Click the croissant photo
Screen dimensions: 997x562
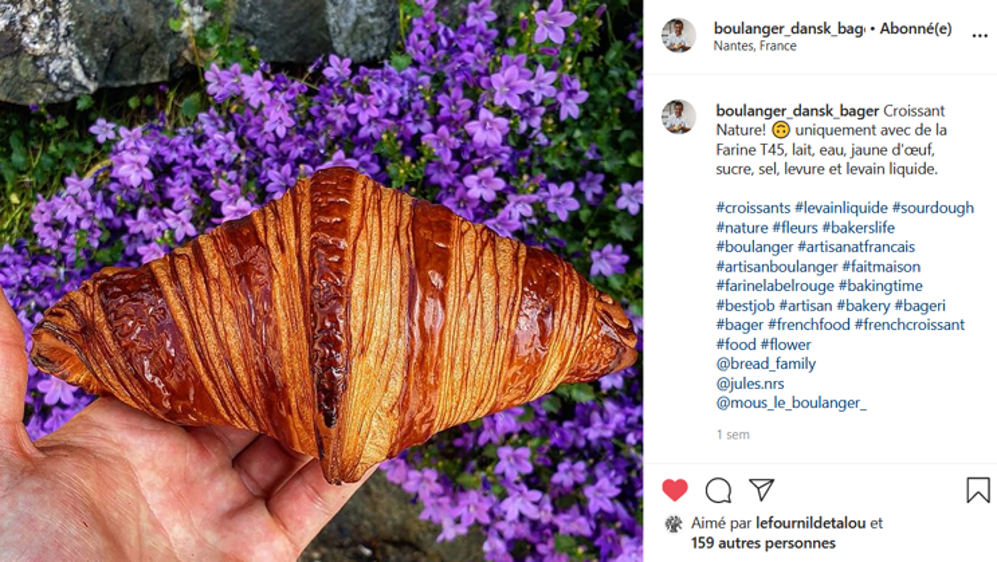tap(321, 281)
